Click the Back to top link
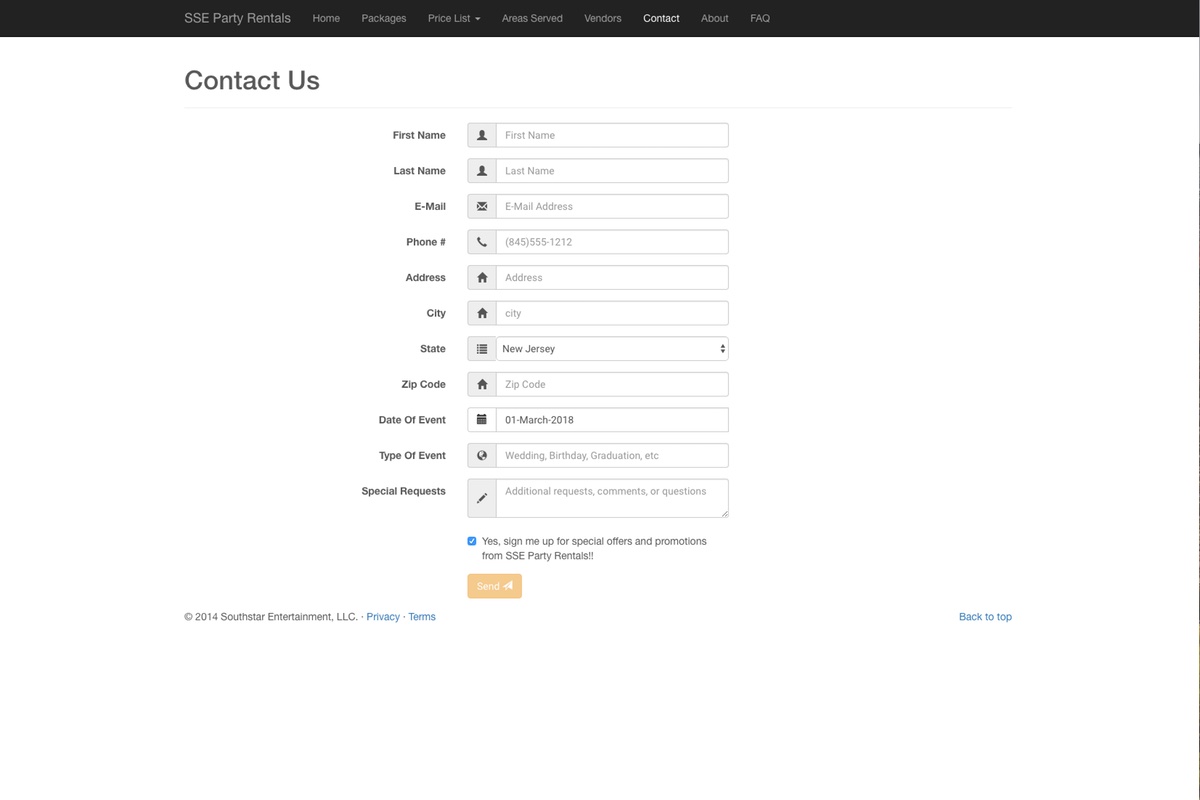This screenshot has height=800, width=1200. pos(985,617)
